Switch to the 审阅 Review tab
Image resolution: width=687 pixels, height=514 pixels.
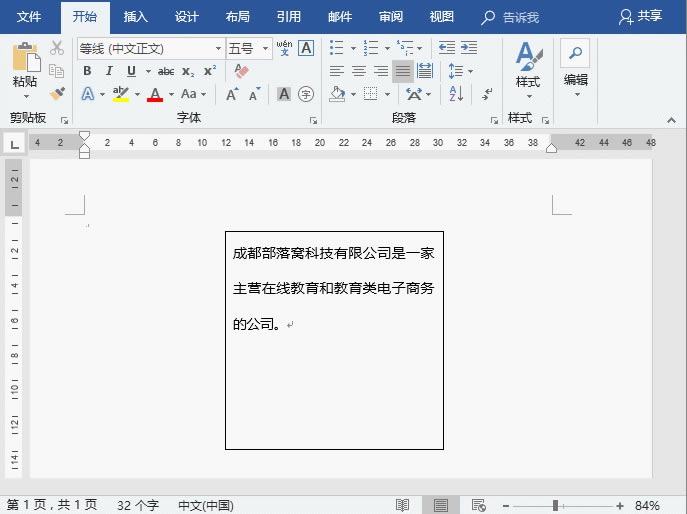pos(390,17)
